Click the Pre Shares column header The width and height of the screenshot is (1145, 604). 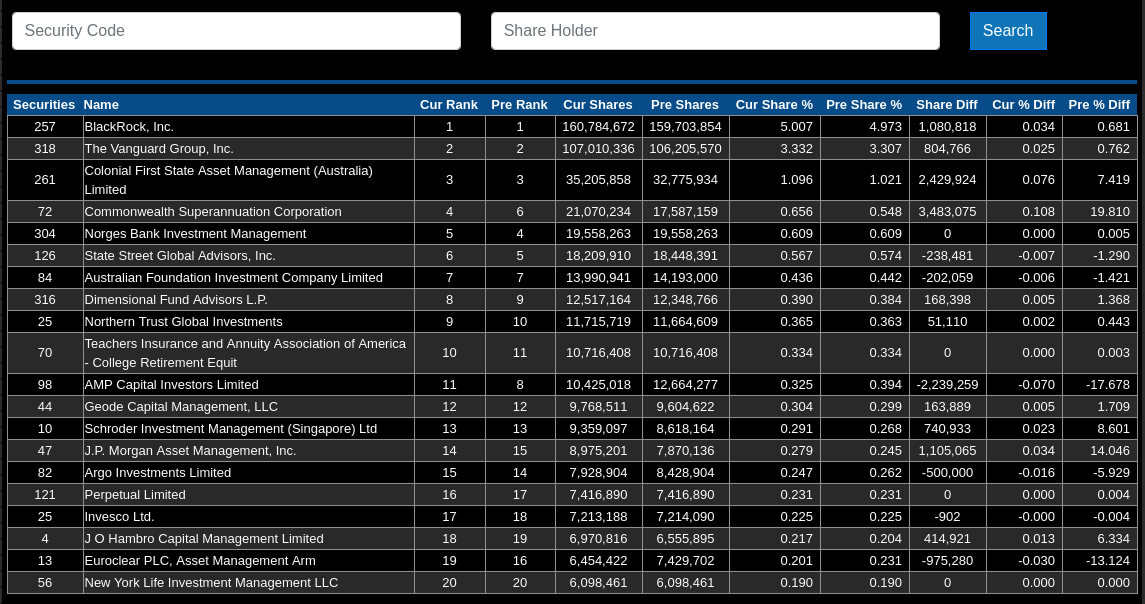tap(684, 105)
